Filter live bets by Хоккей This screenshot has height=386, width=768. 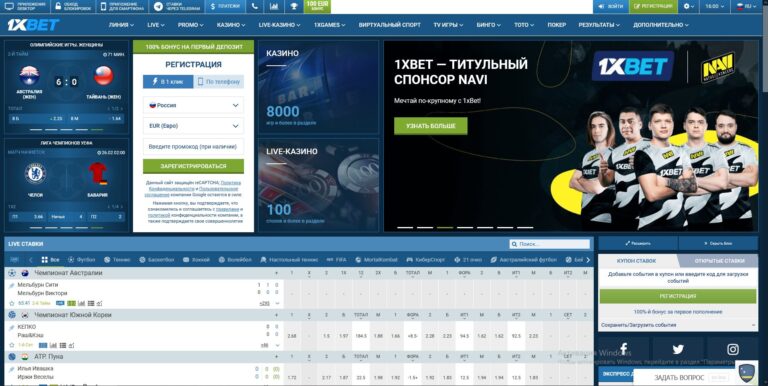click(196, 260)
